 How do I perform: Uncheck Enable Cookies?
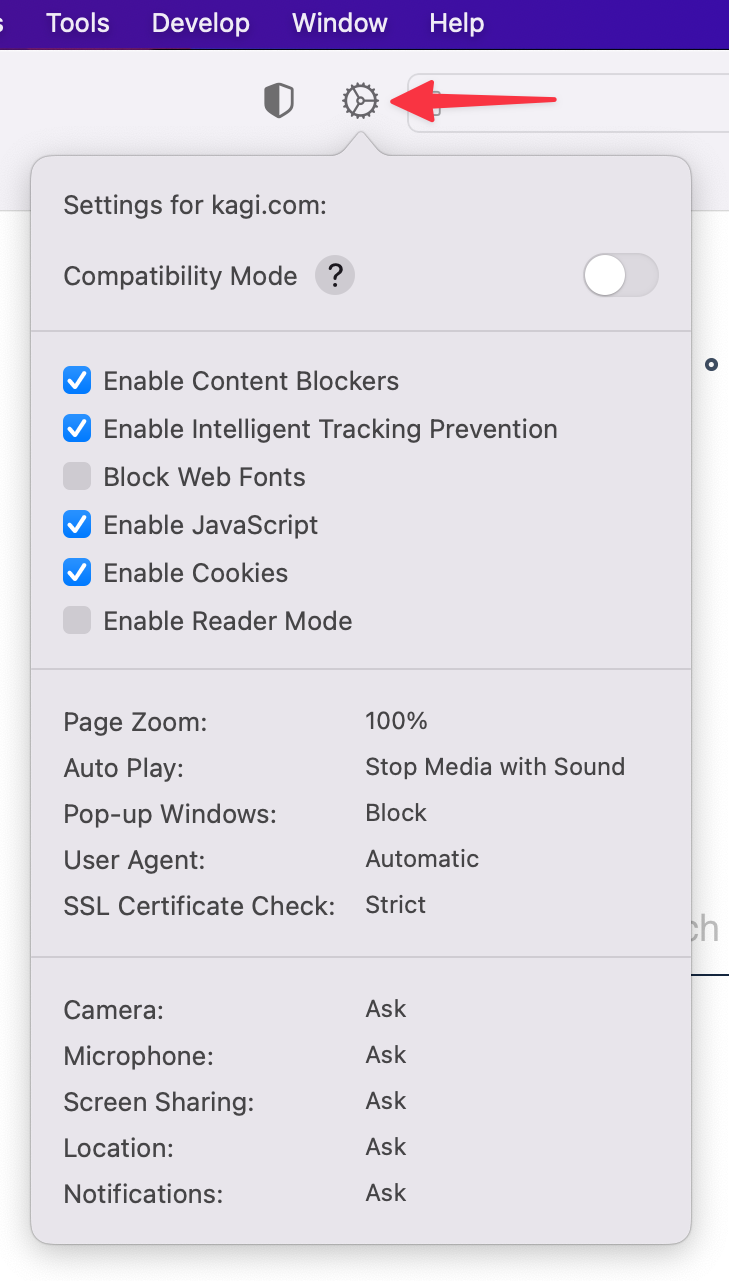77,572
